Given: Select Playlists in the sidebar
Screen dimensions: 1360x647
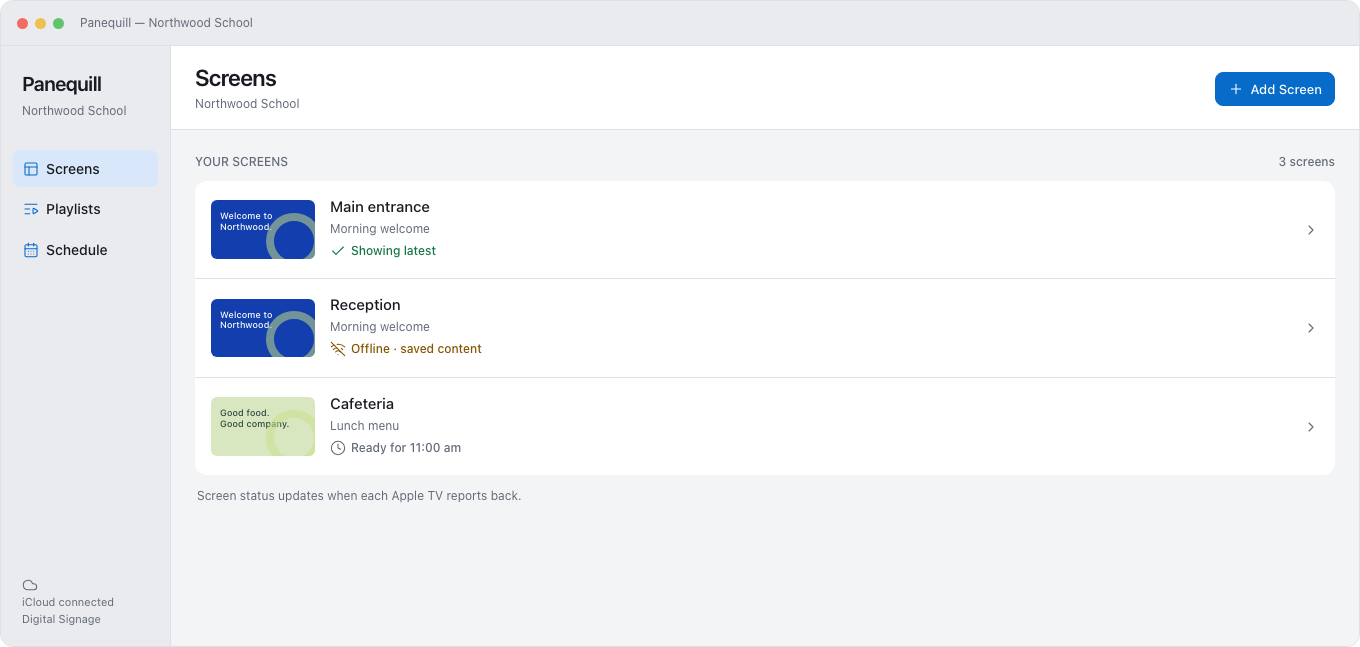Looking at the screenshot, I should point(86,209).
